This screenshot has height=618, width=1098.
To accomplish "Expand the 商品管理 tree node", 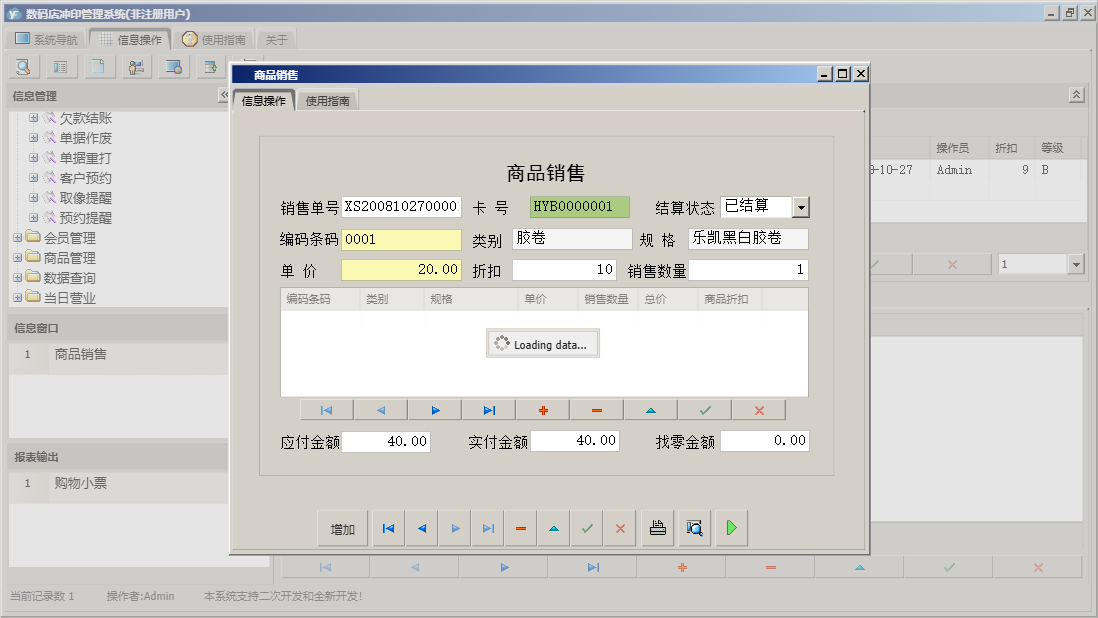I will [x=18, y=258].
